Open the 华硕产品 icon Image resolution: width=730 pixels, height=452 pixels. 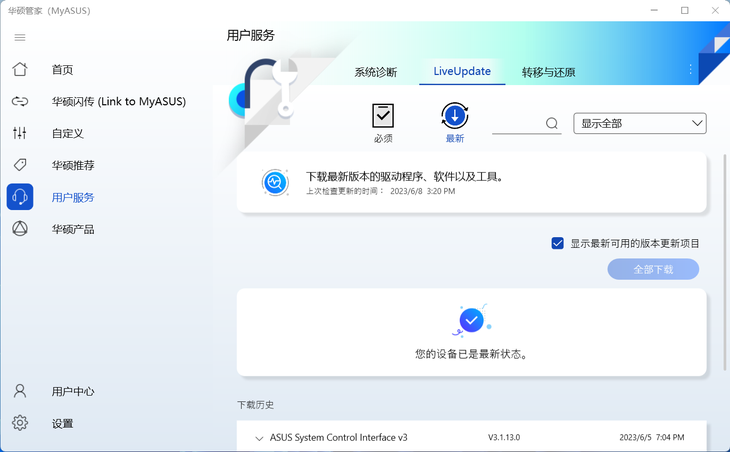[20, 229]
